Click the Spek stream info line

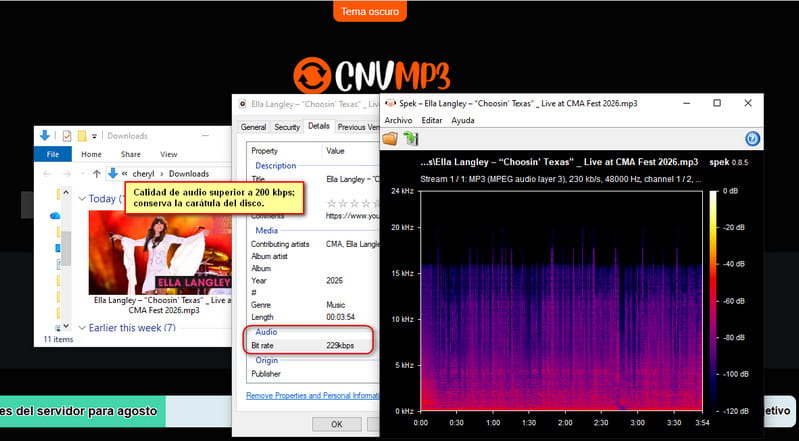pos(561,179)
